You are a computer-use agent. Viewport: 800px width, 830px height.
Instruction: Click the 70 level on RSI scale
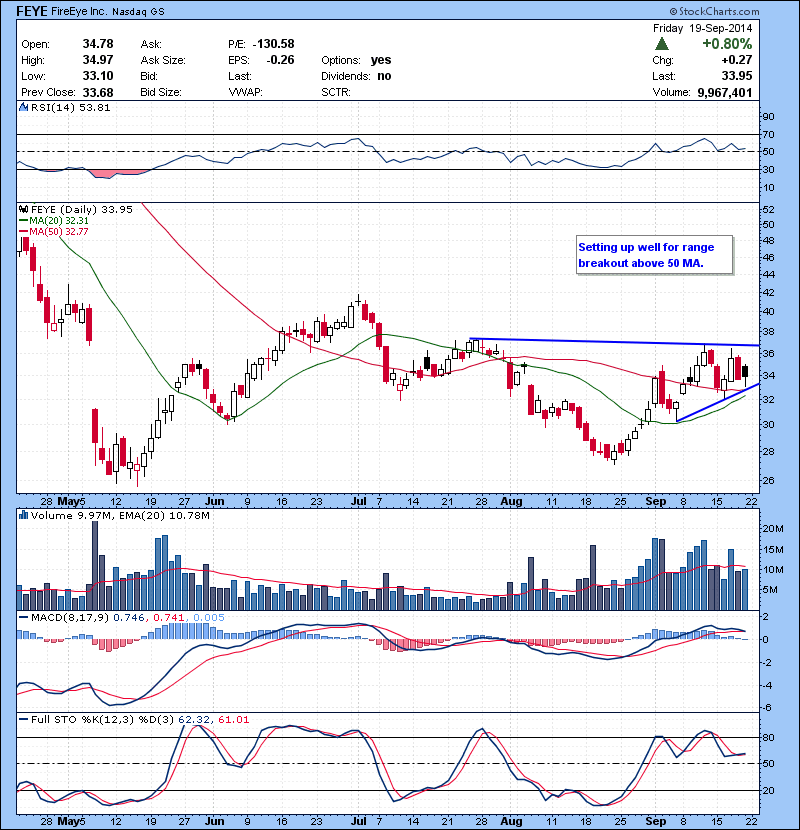768,134
